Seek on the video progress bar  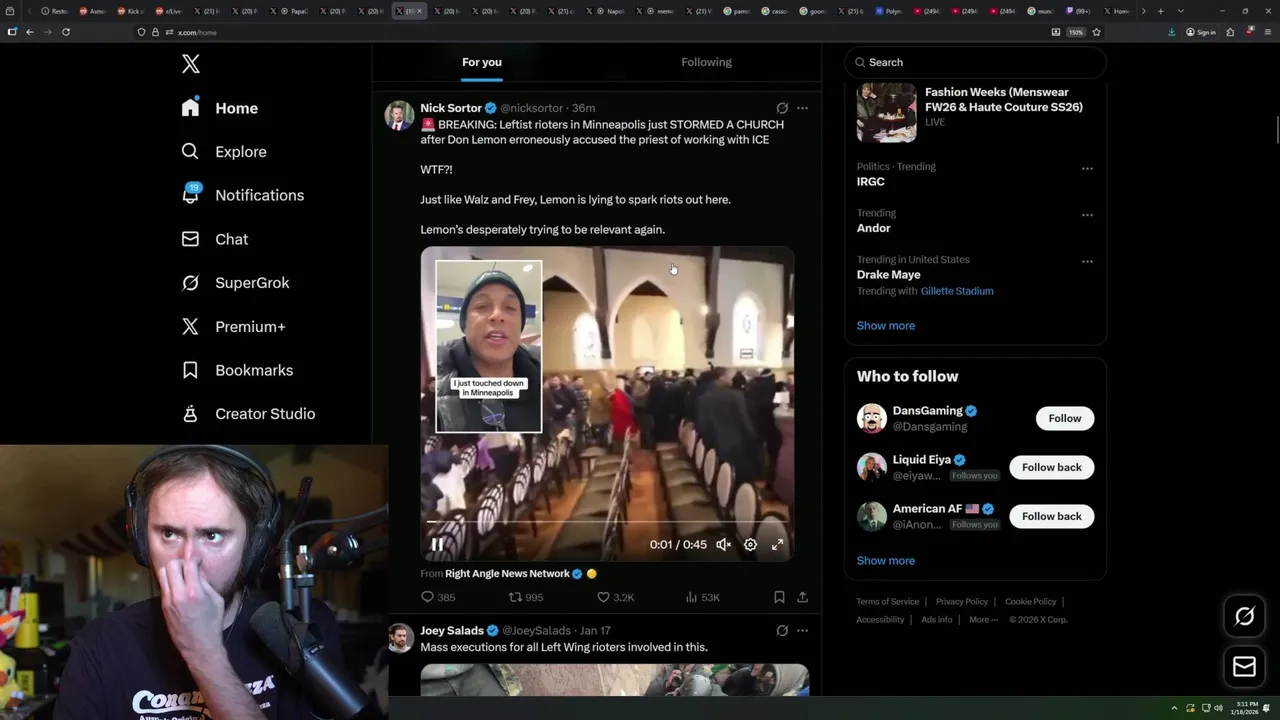[x=607, y=521]
